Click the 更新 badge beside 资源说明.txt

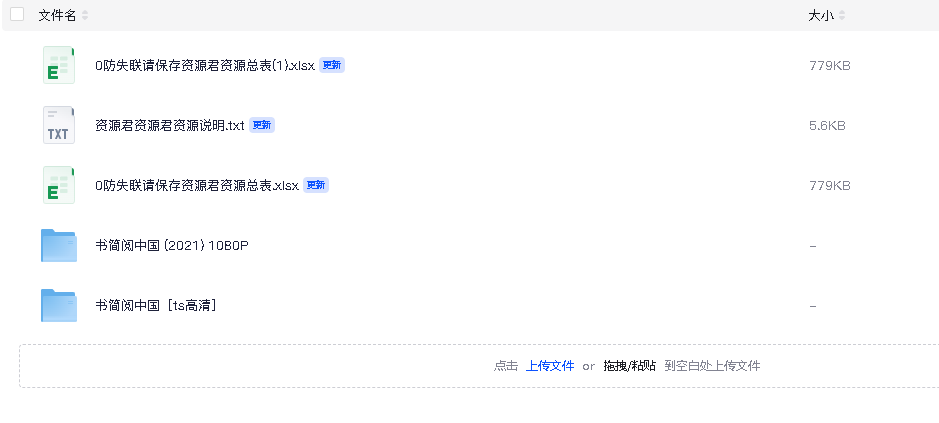coord(262,125)
